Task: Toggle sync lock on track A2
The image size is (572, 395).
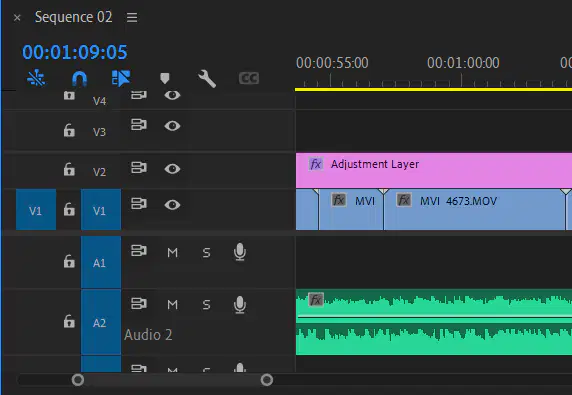Action: click(x=139, y=303)
